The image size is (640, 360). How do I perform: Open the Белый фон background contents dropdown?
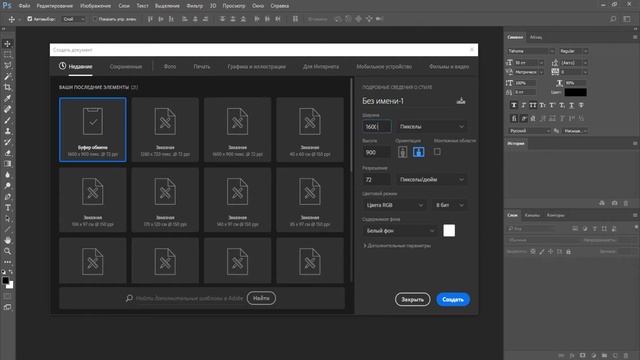pos(400,231)
